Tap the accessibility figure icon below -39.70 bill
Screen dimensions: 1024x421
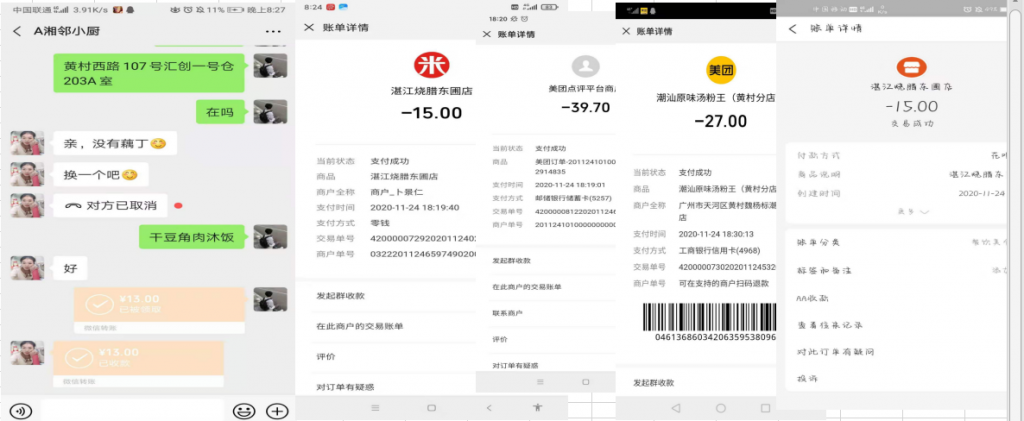(537, 407)
